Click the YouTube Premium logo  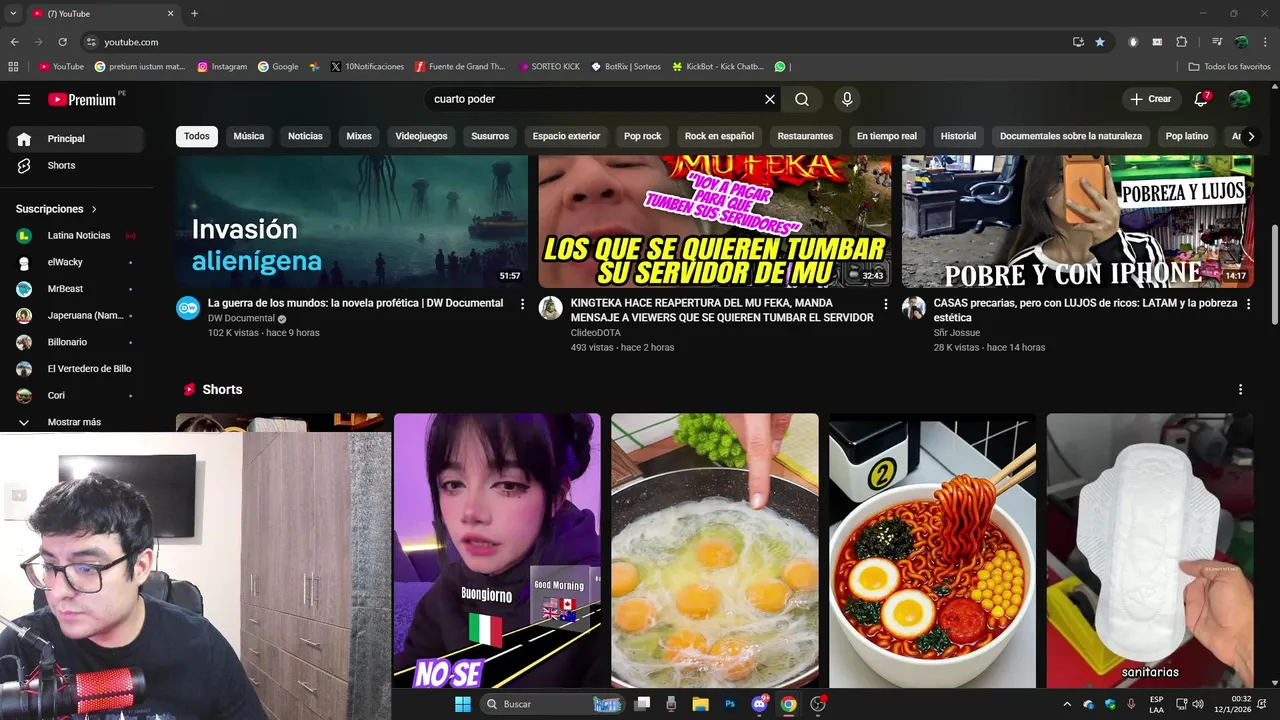point(82,99)
